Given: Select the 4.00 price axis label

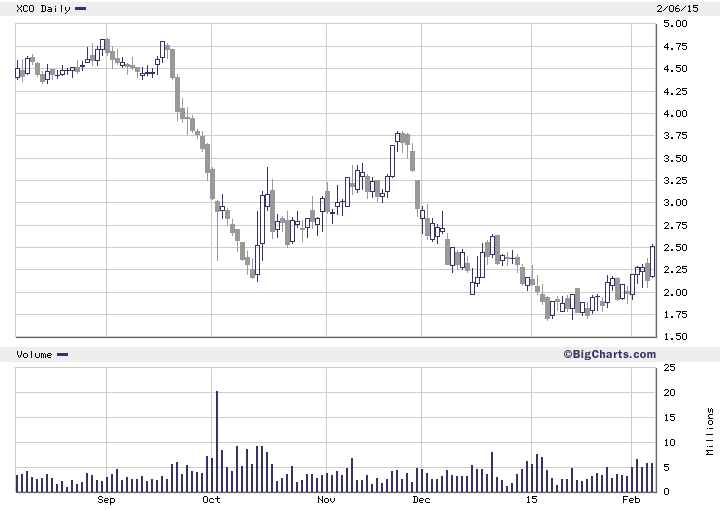Looking at the screenshot, I should pos(675,113).
